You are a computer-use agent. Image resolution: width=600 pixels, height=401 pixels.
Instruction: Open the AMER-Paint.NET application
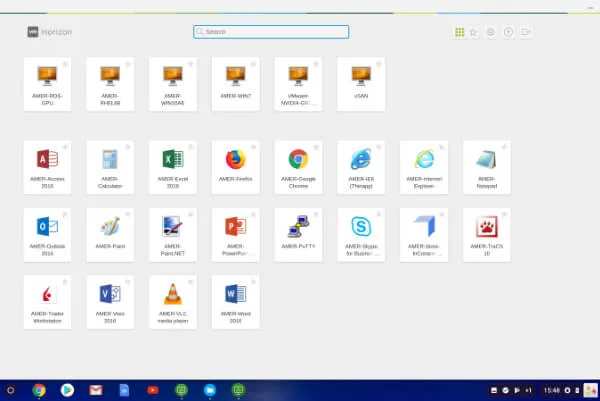(173, 235)
